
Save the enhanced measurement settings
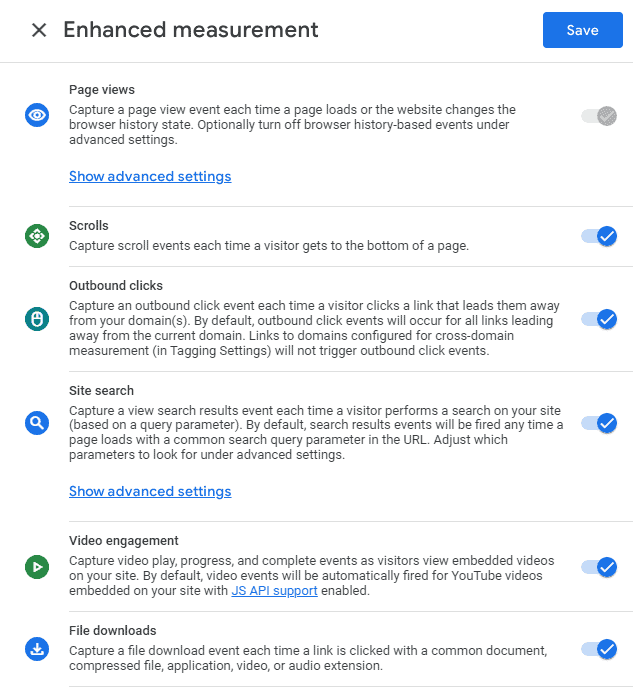[x=582, y=30]
